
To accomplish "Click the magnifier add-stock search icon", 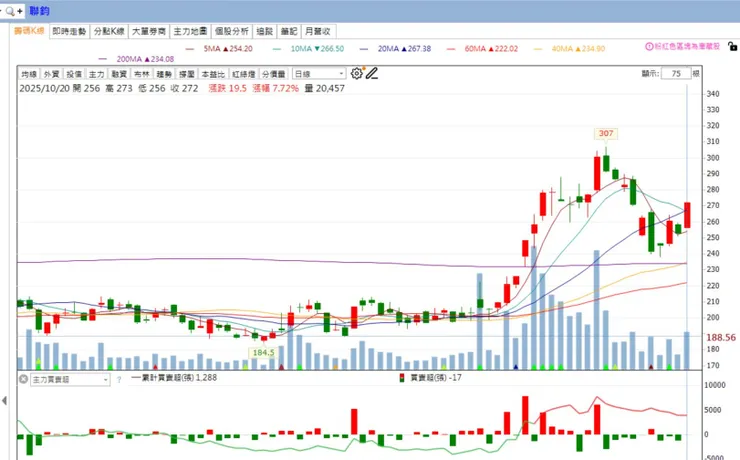I will point(10,11).
